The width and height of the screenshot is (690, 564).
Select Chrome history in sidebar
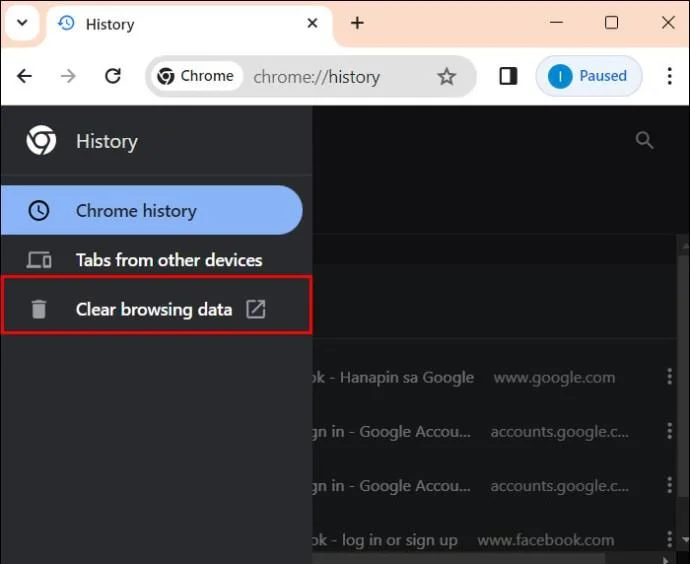[151, 210]
